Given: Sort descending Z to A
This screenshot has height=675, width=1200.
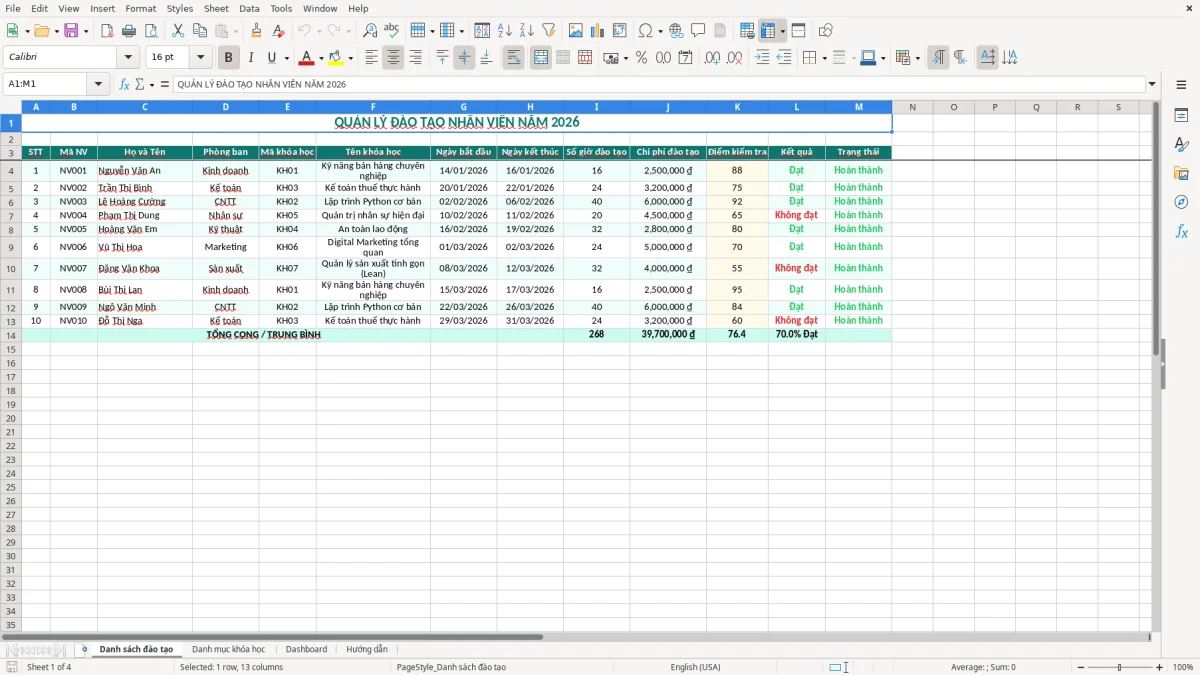Looking at the screenshot, I should [x=526, y=31].
